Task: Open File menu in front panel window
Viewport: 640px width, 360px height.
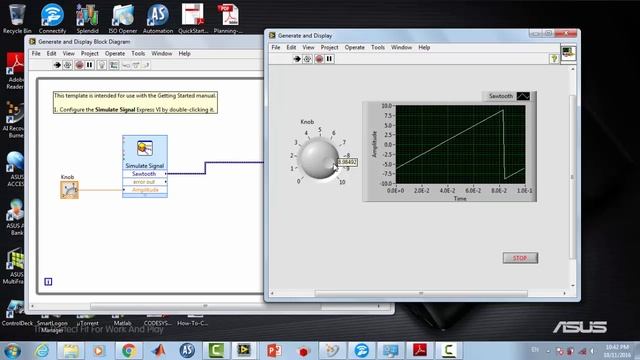Action: click(276, 47)
